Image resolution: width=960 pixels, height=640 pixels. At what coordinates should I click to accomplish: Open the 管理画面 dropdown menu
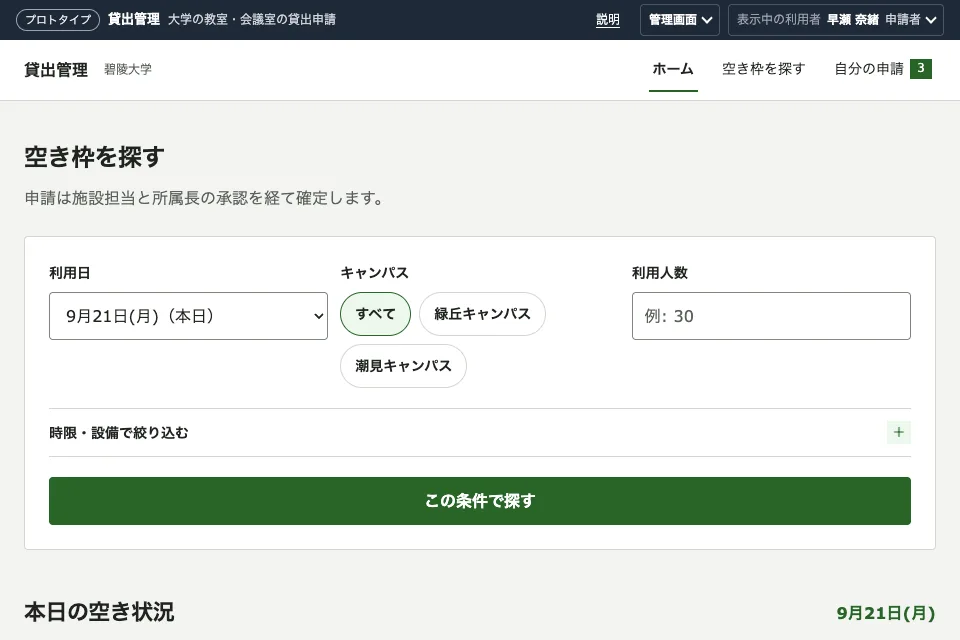(680, 20)
